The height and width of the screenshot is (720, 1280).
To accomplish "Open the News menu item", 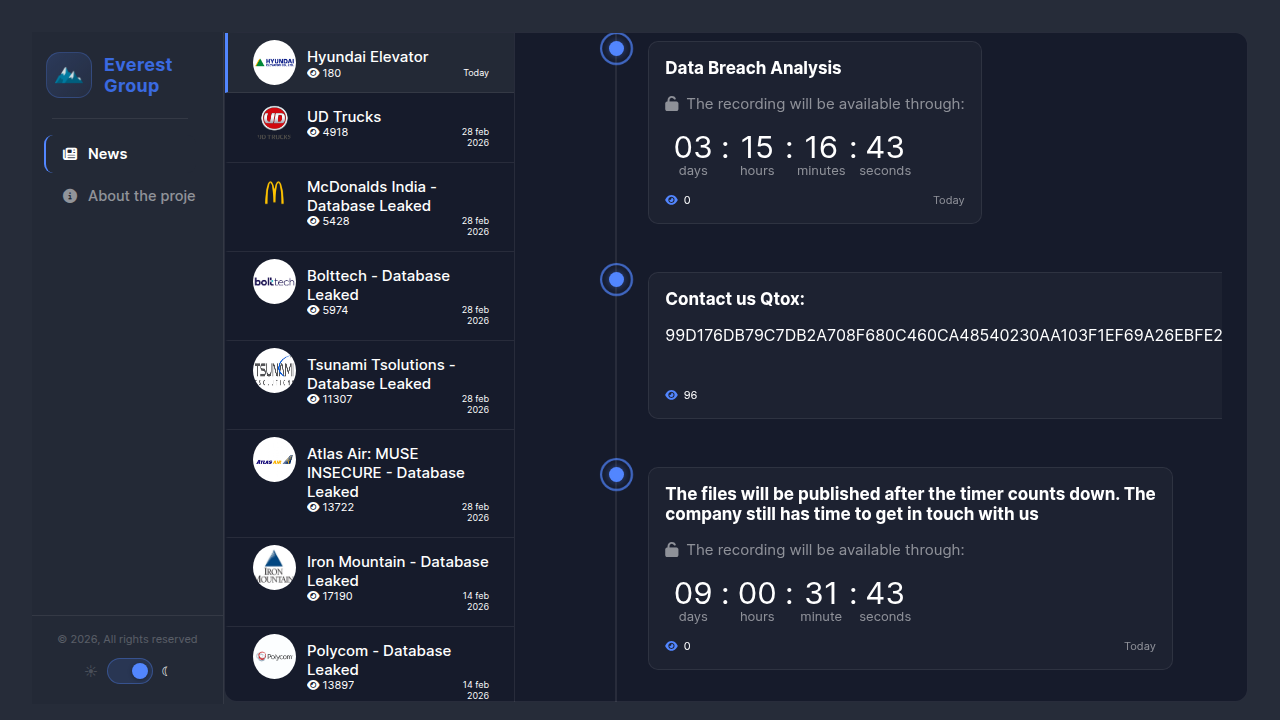I will click(x=107, y=154).
